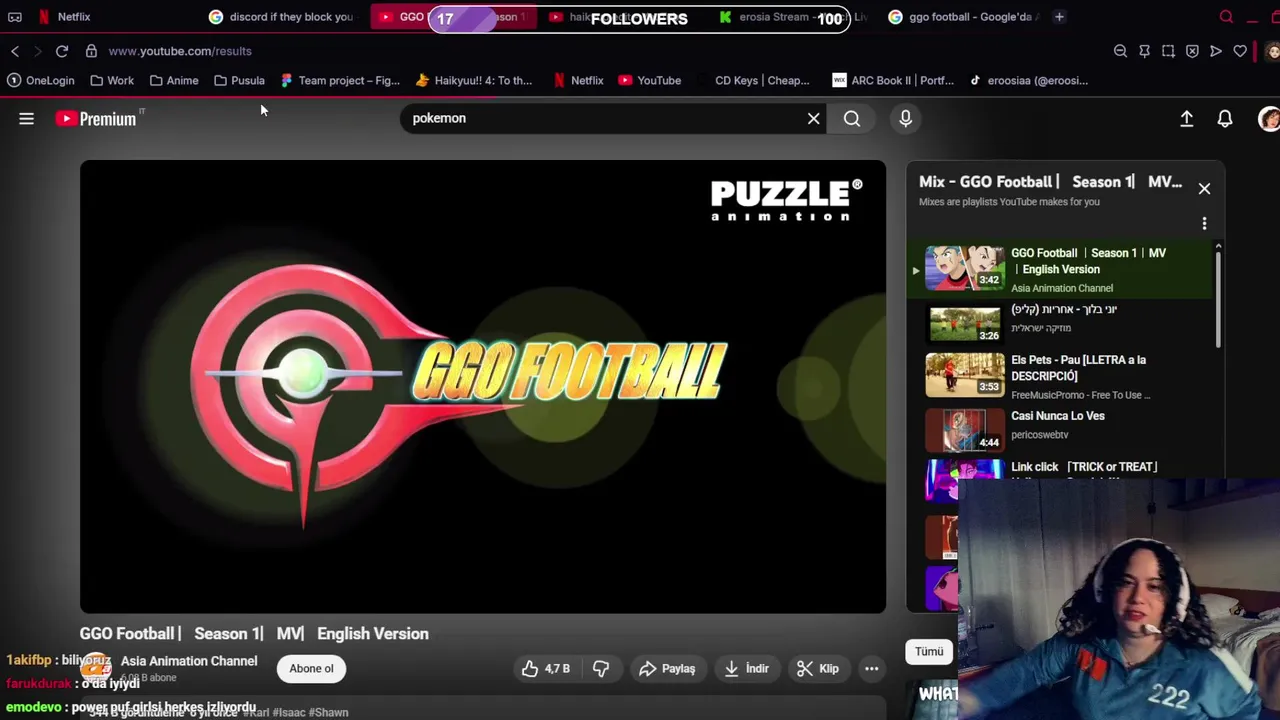This screenshot has width=1280, height=720.
Task: Open browser tab search magnifier
Action: point(1226,17)
